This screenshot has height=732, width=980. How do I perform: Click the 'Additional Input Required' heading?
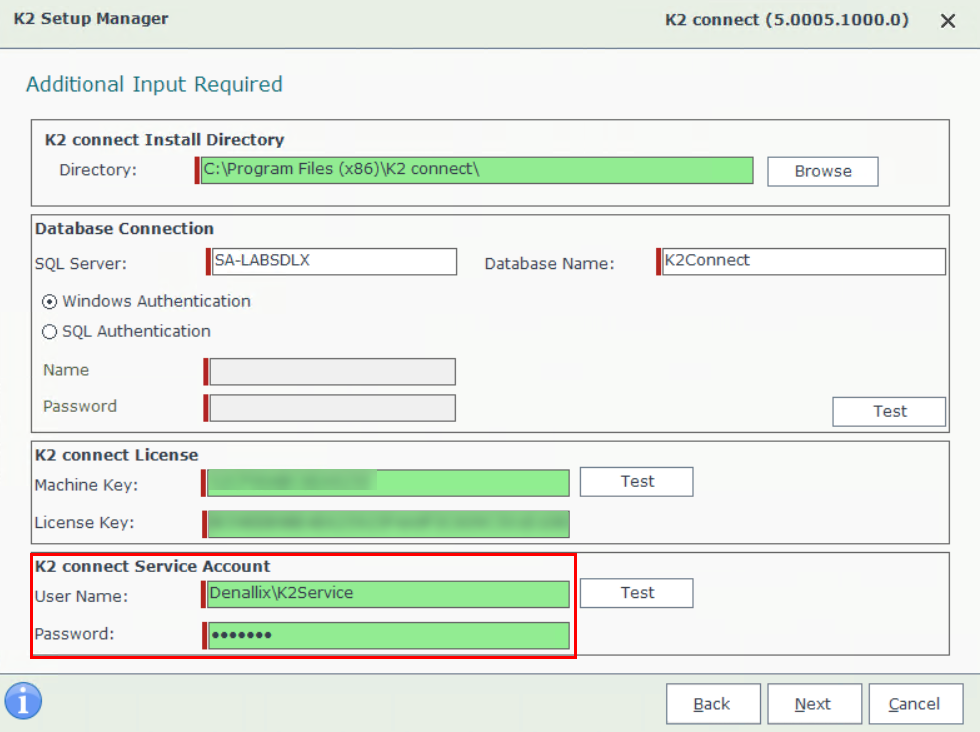pyautogui.click(x=154, y=84)
